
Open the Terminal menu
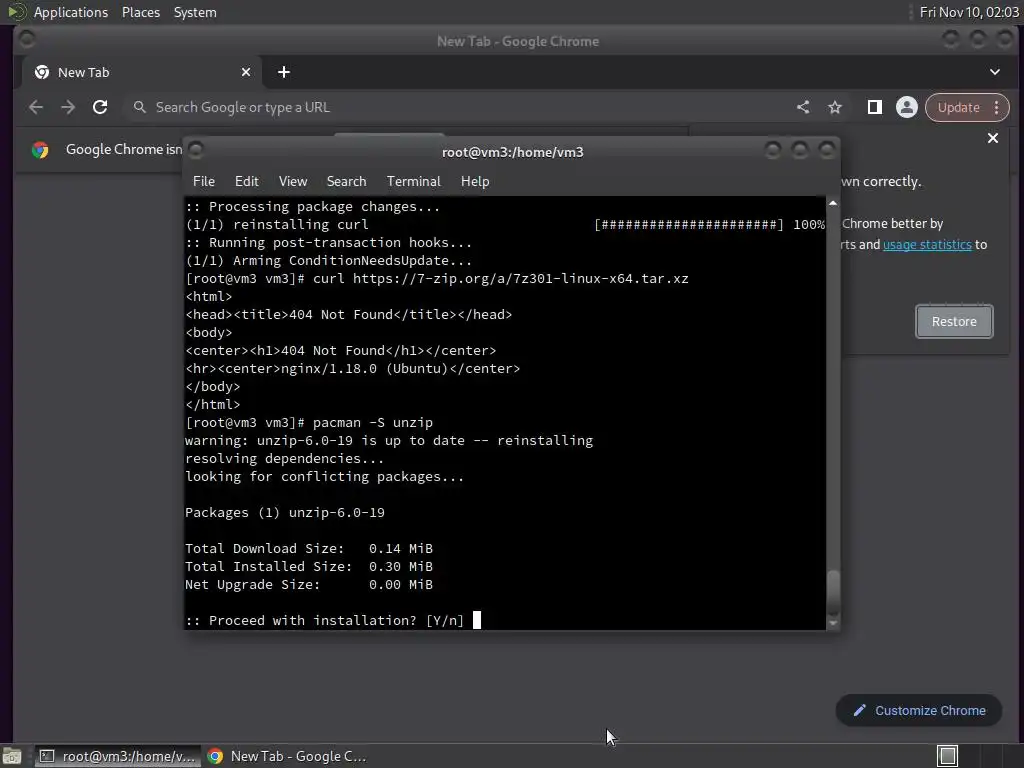[413, 181]
